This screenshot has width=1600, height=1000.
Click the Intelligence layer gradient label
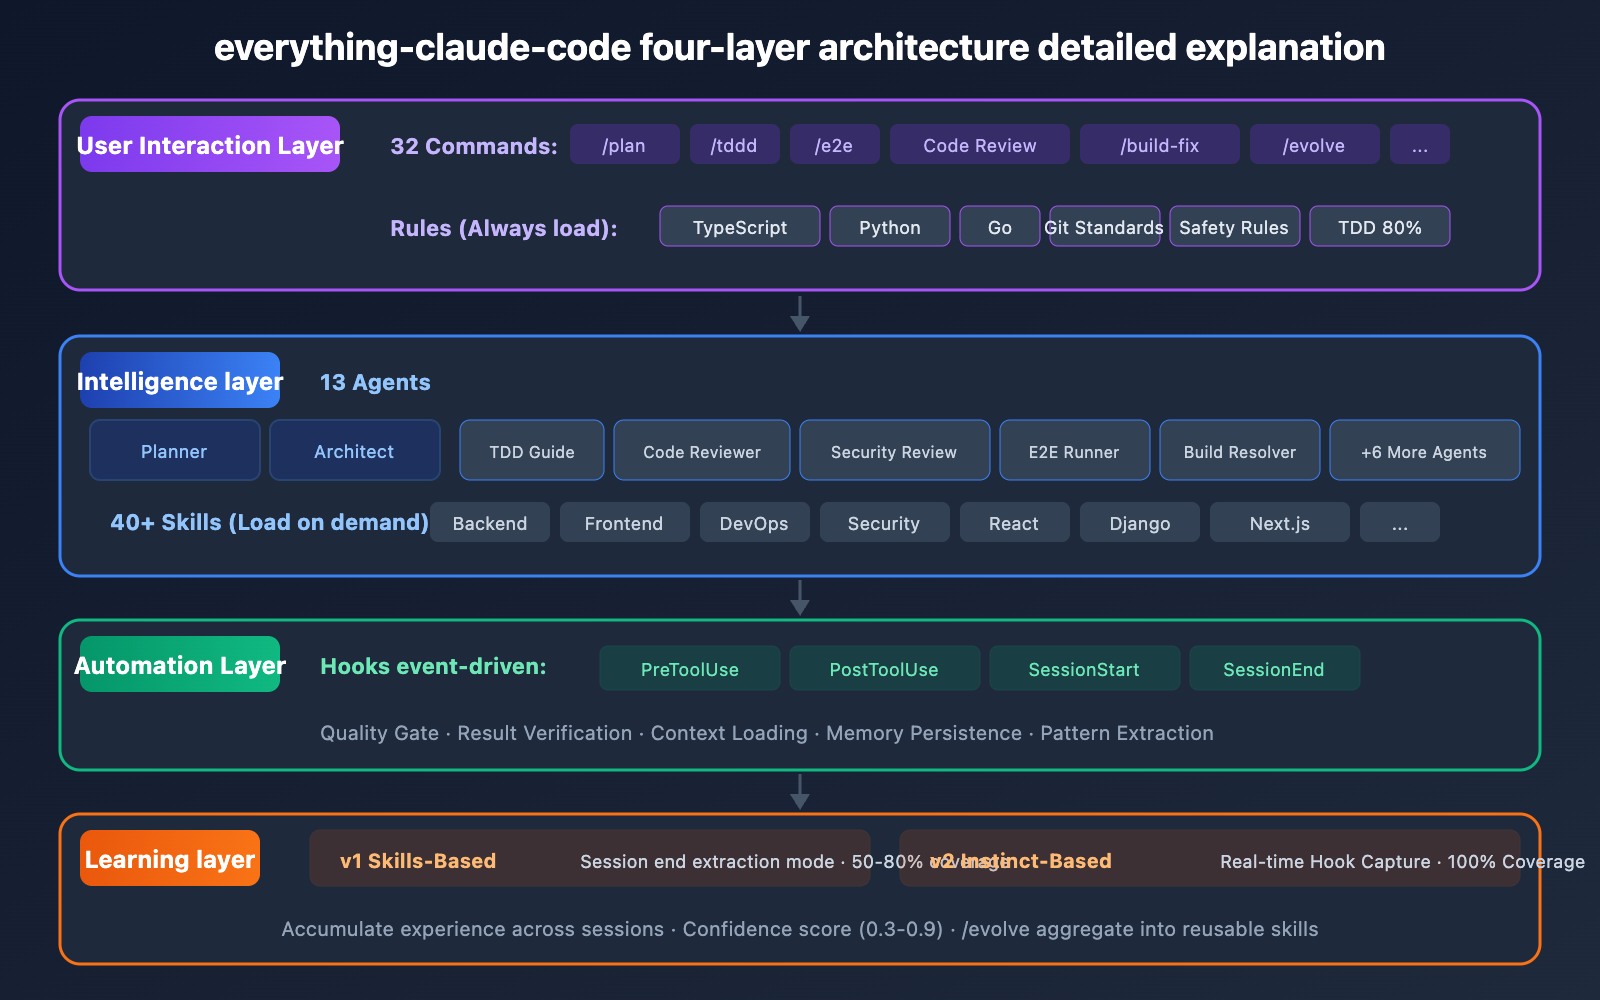tap(180, 381)
